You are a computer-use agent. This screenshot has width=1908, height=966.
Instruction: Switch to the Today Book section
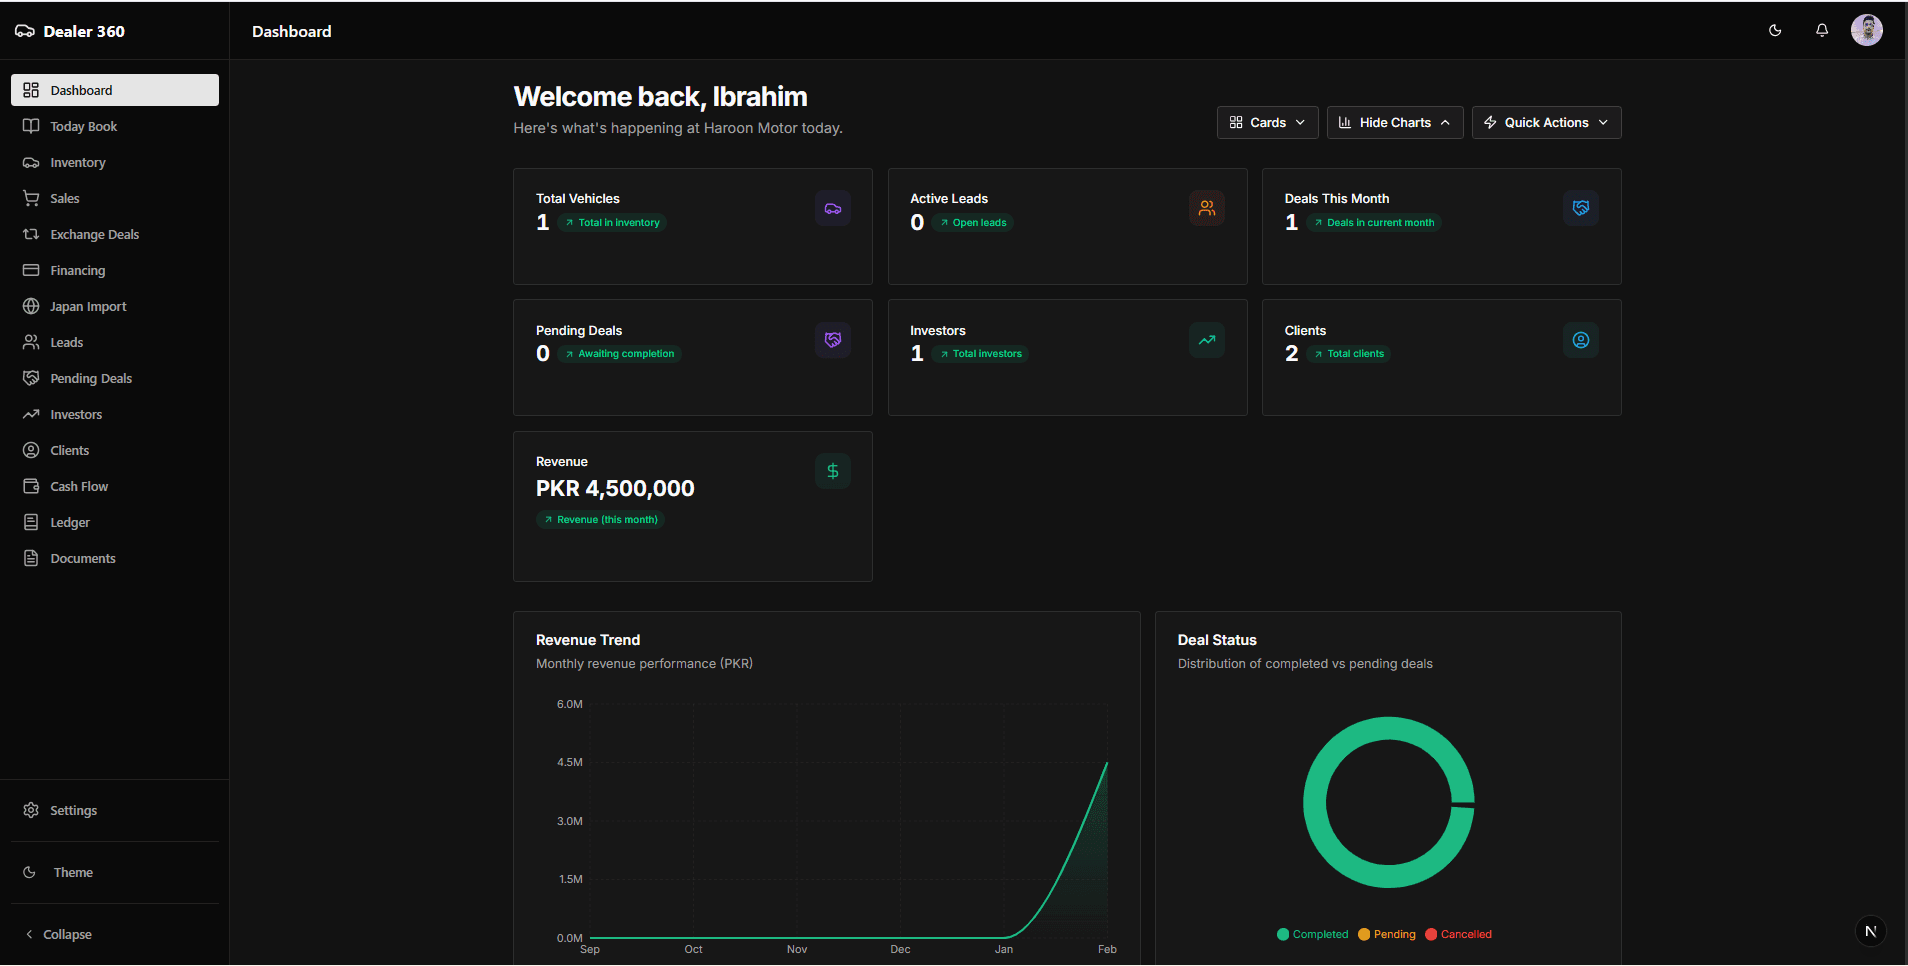pyautogui.click(x=84, y=126)
